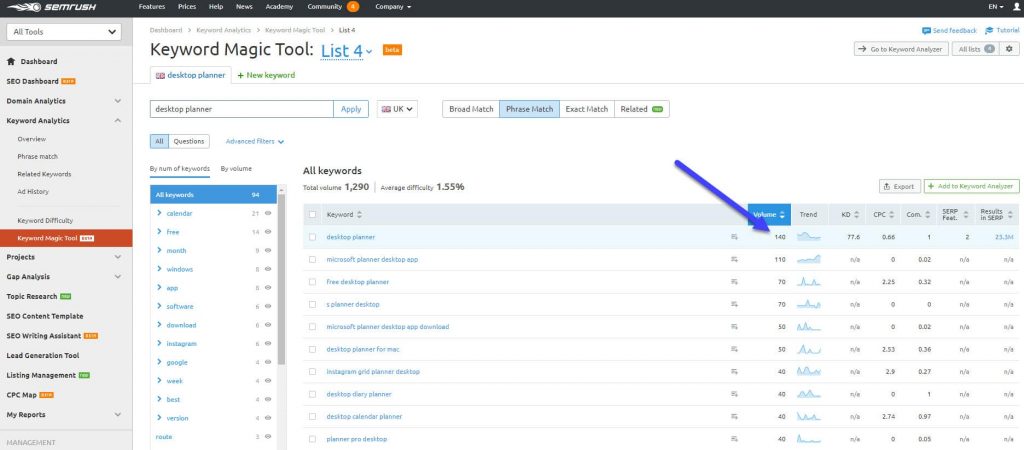This screenshot has height=450, width=1024.
Task: Sort by SERP Feat. column
Action: click(964, 215)
